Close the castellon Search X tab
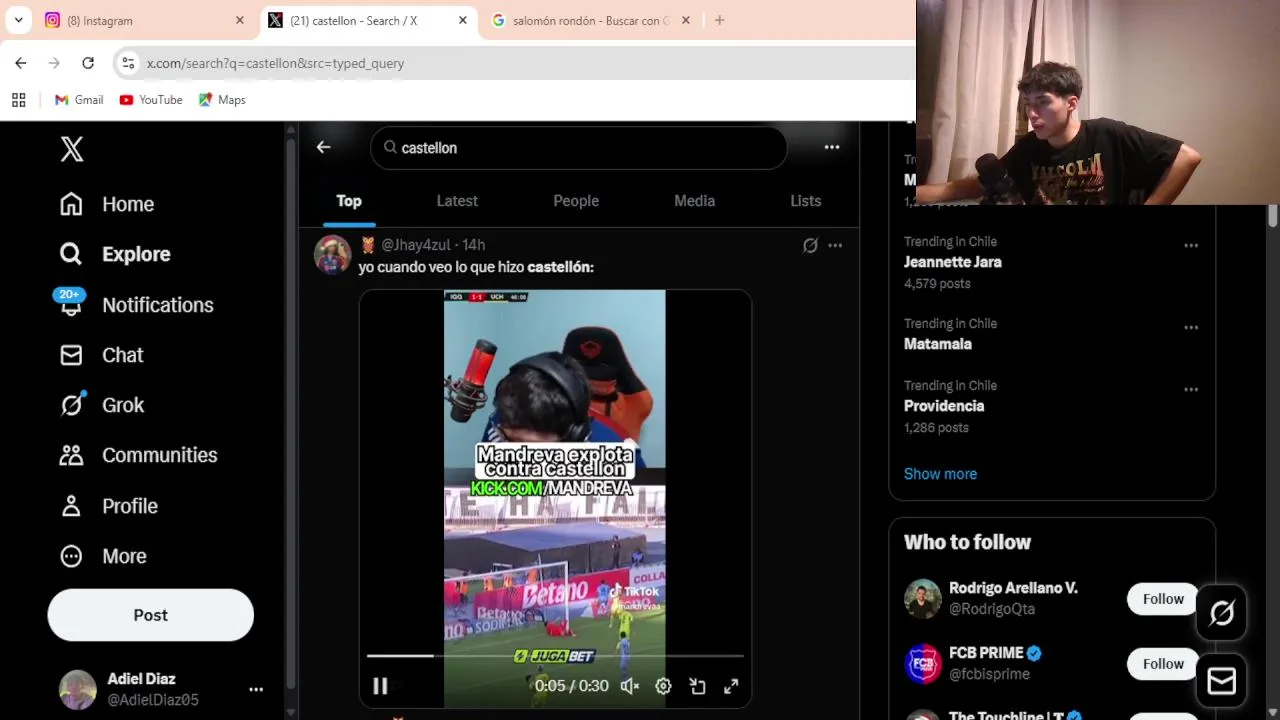 [x=461, y=20]
